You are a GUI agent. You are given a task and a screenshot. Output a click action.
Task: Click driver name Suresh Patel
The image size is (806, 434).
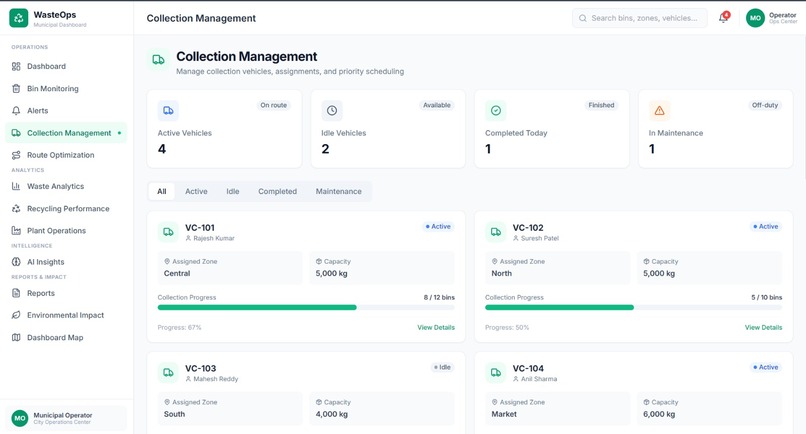(540, 238)
